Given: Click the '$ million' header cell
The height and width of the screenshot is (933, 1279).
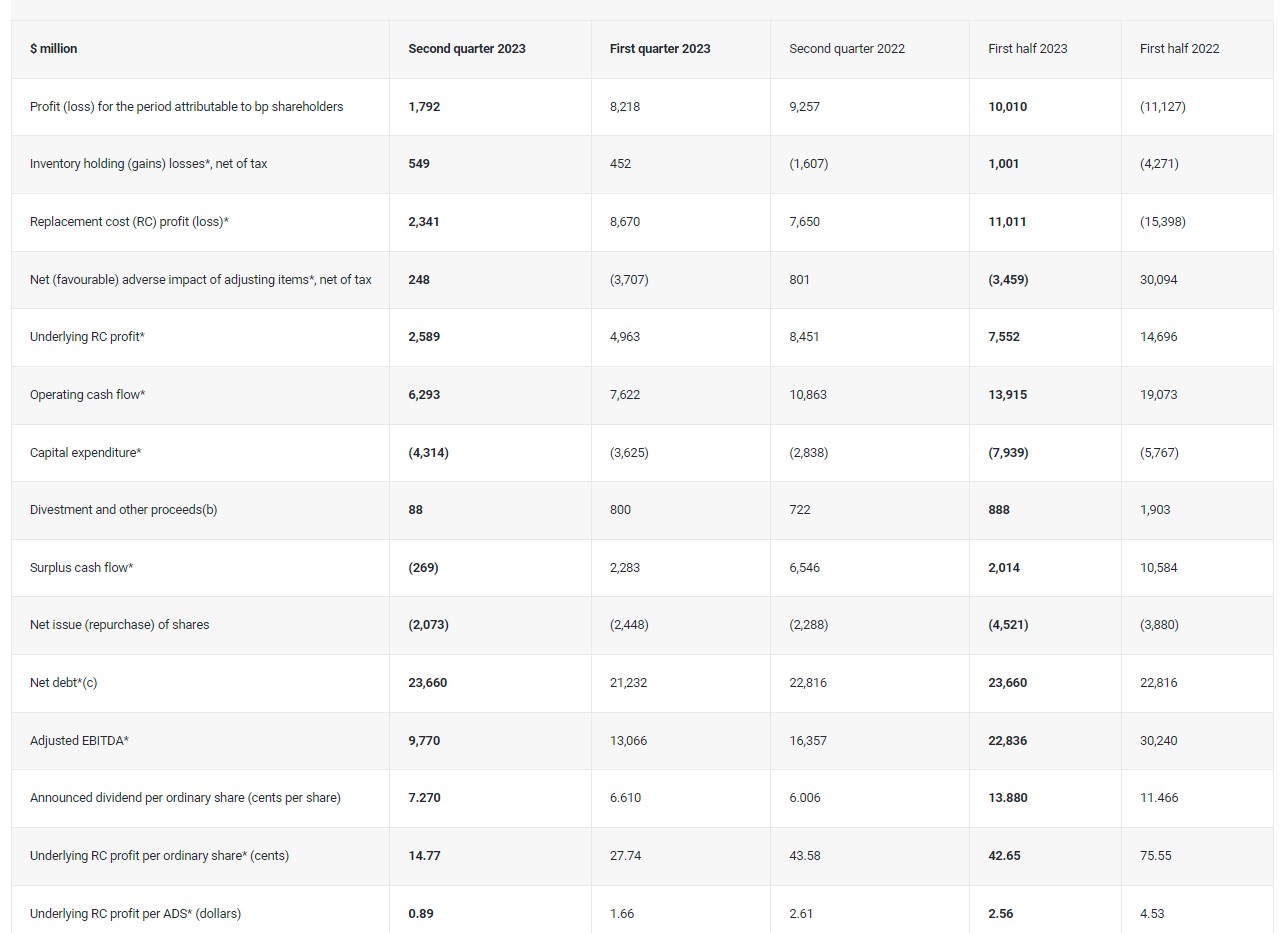Looking at the screenshot, I should pyautogui.click(x=54, y=49).
